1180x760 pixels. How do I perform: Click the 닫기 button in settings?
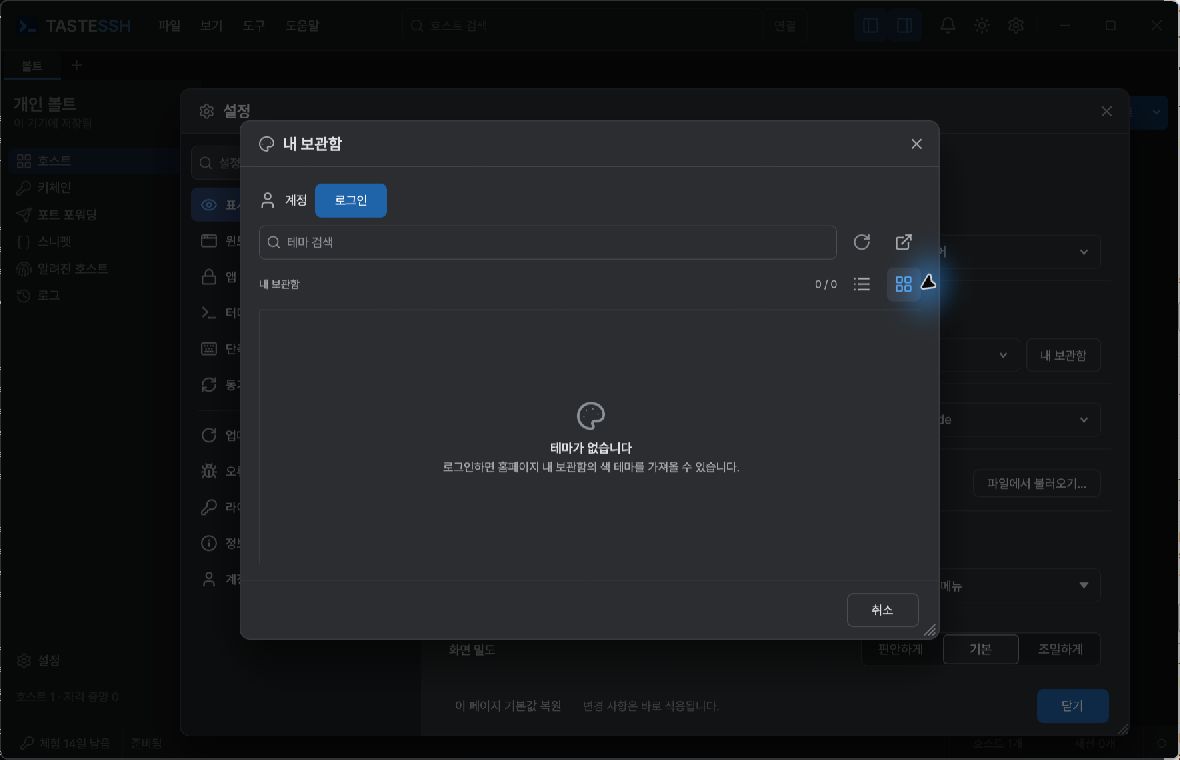tap(1072, 706)
